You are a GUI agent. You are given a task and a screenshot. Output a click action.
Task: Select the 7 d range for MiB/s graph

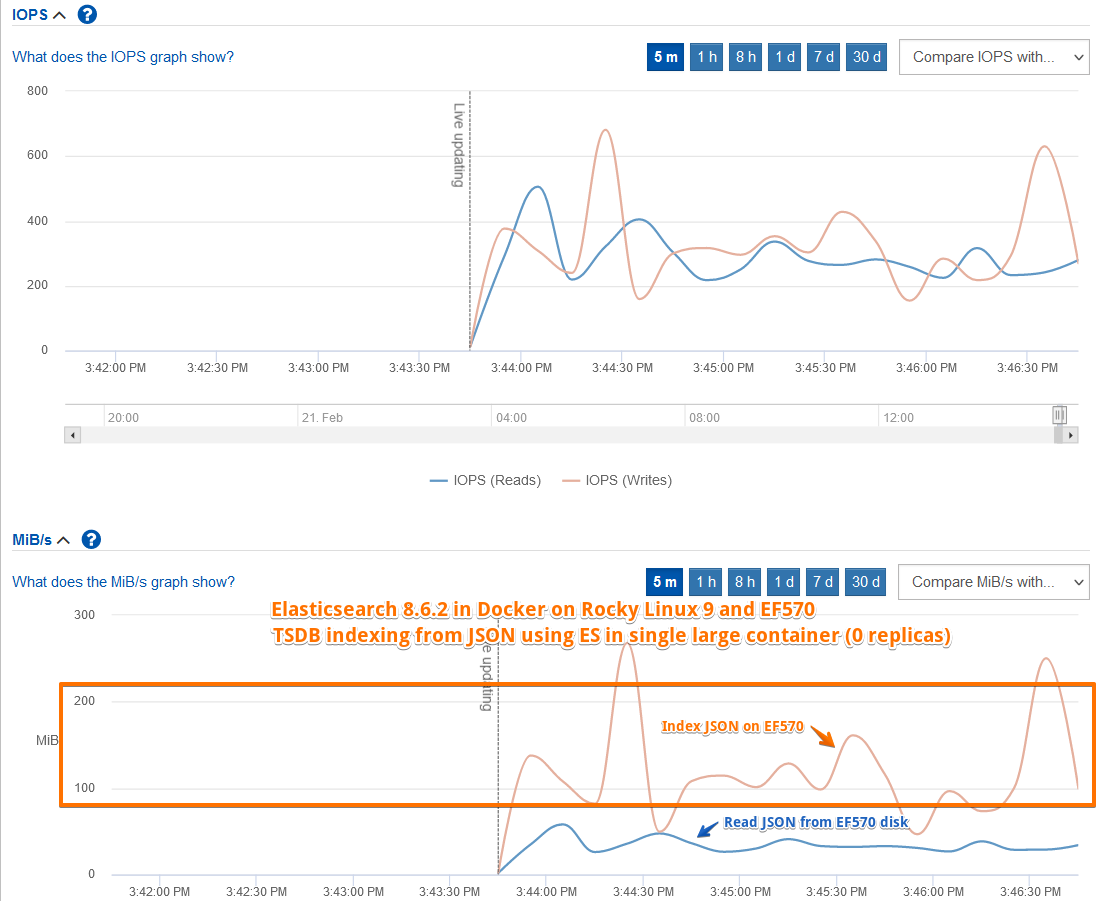pyautogui.click(x=822, y=581)
